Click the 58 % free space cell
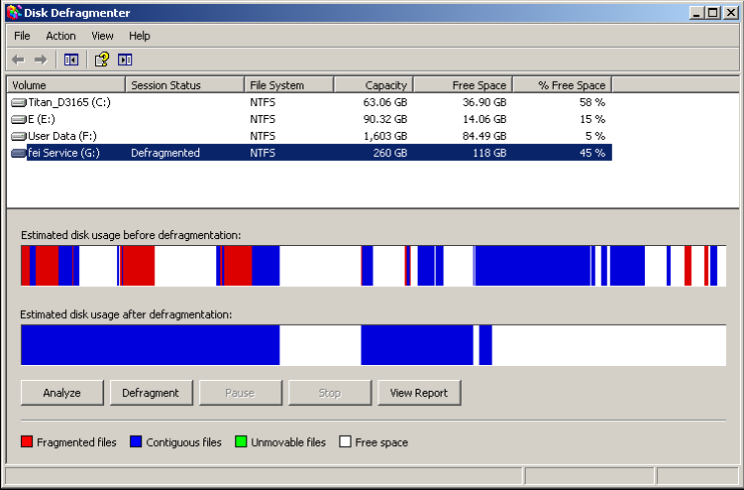 592,102
